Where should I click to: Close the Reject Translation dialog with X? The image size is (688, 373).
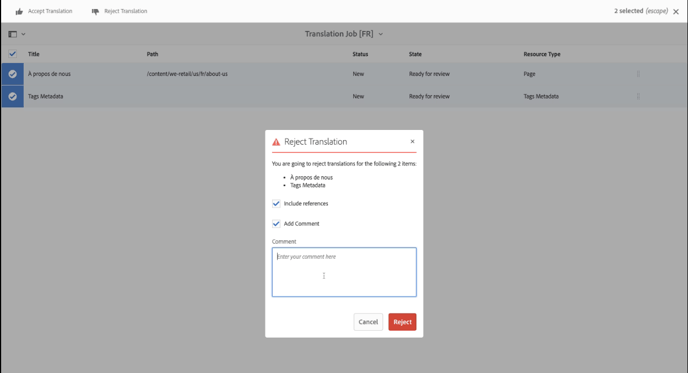pos(412,141)
